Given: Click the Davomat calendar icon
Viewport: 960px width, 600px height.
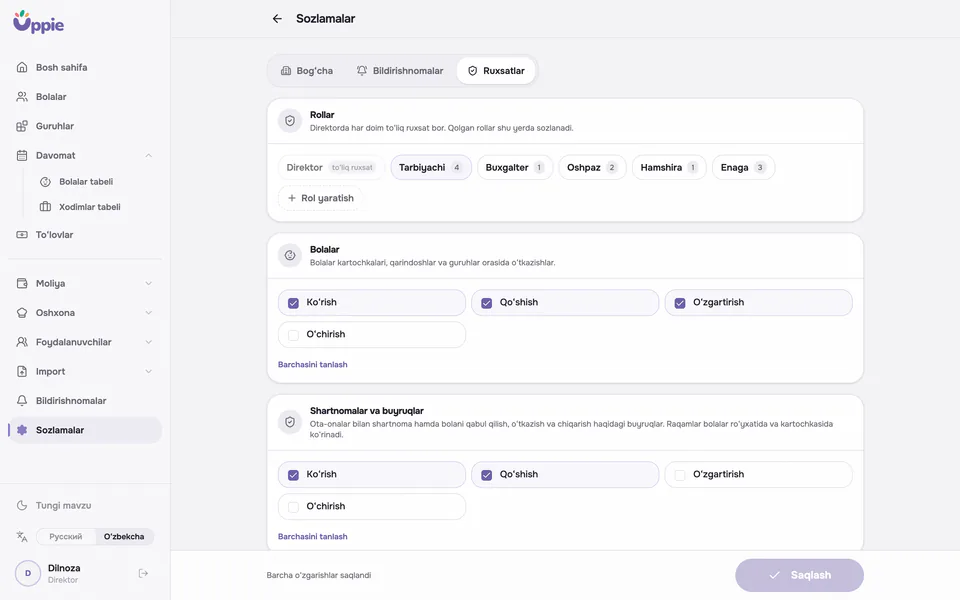Looking at the screenshot, I should 22,156.
